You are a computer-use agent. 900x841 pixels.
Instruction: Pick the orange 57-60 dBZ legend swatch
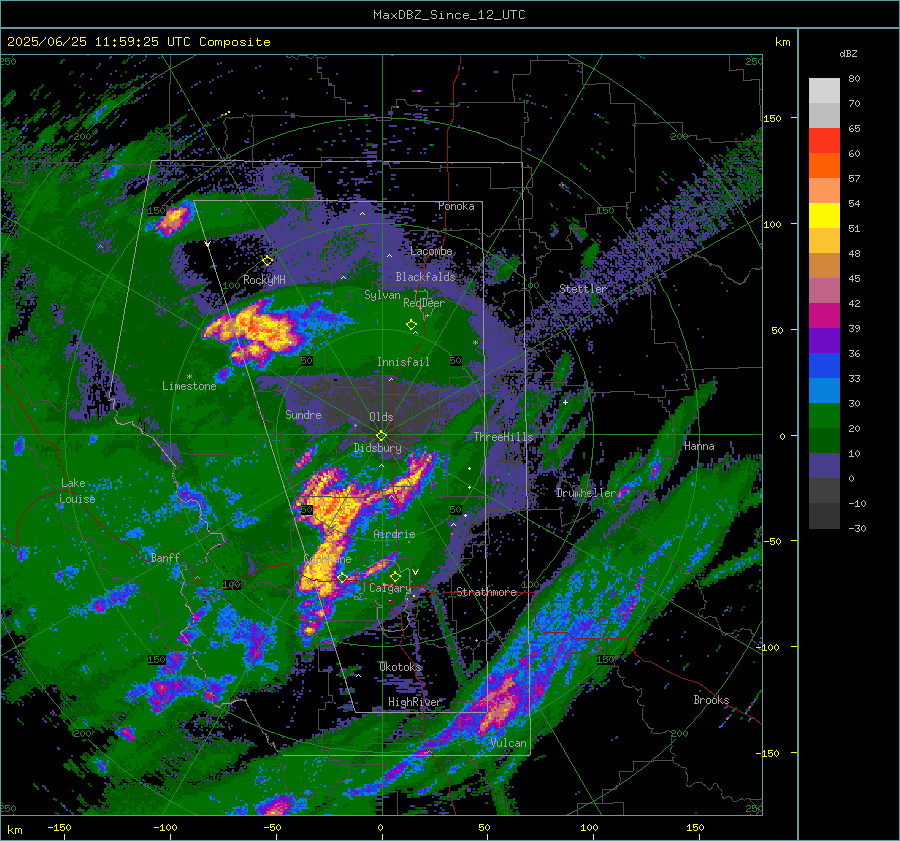pos(824,166)
